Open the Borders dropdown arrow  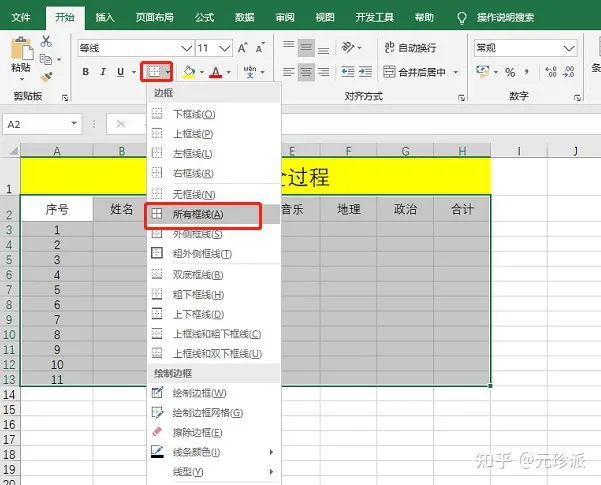pos(167,72)
